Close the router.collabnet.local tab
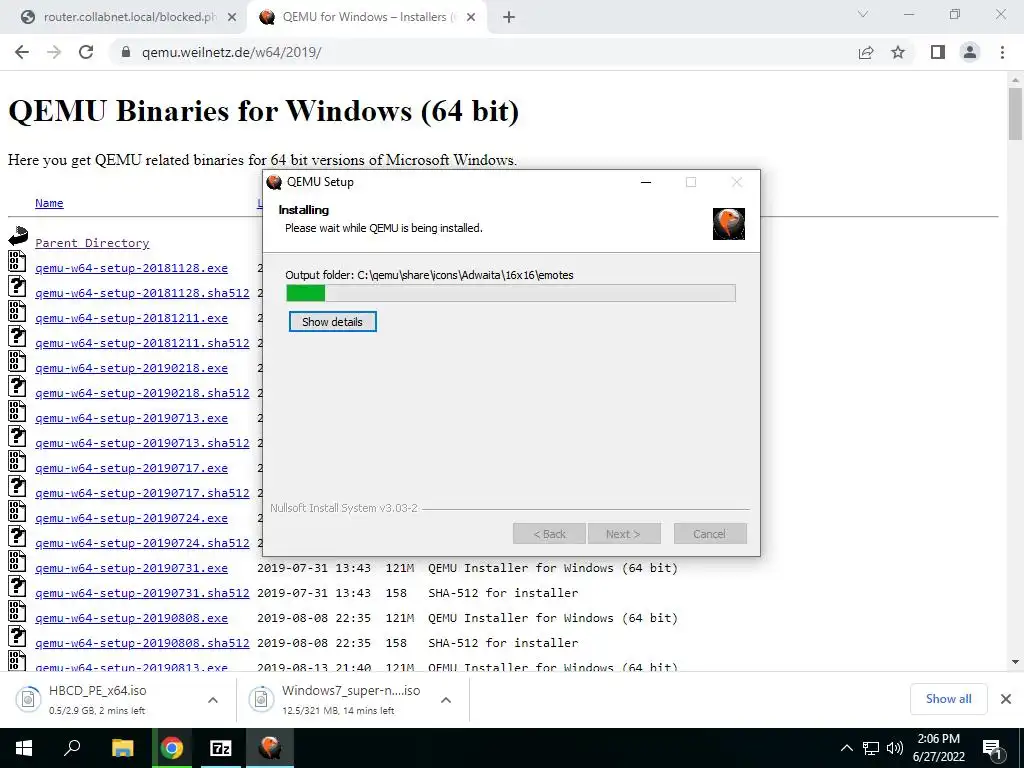 (x=232, y=17)
